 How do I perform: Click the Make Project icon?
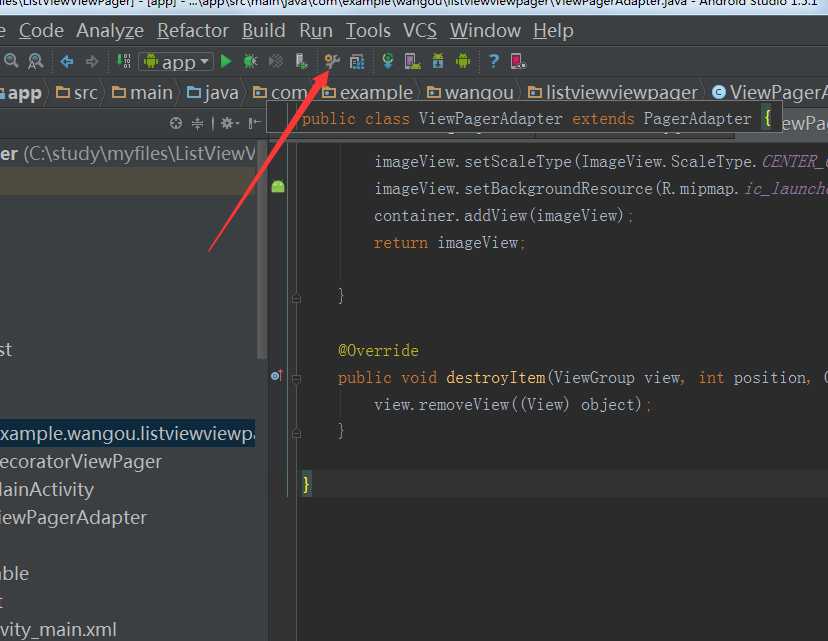124,61
